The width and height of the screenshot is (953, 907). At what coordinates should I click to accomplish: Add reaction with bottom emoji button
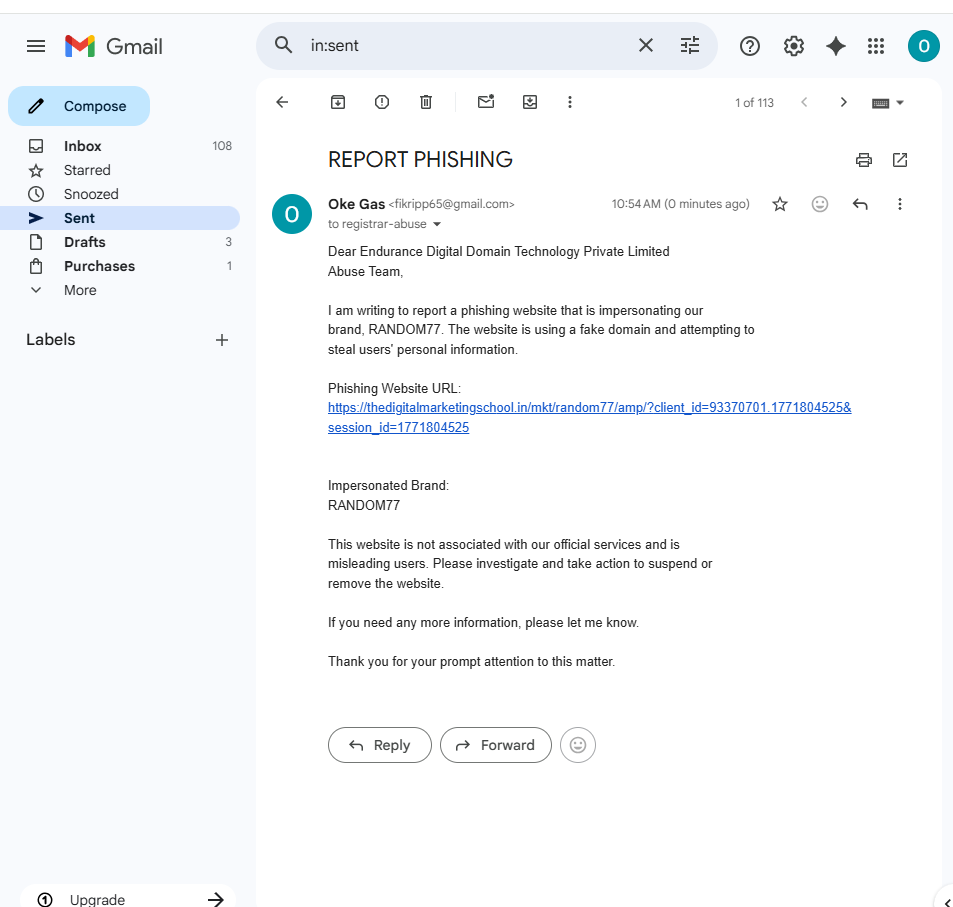[578, 745]
